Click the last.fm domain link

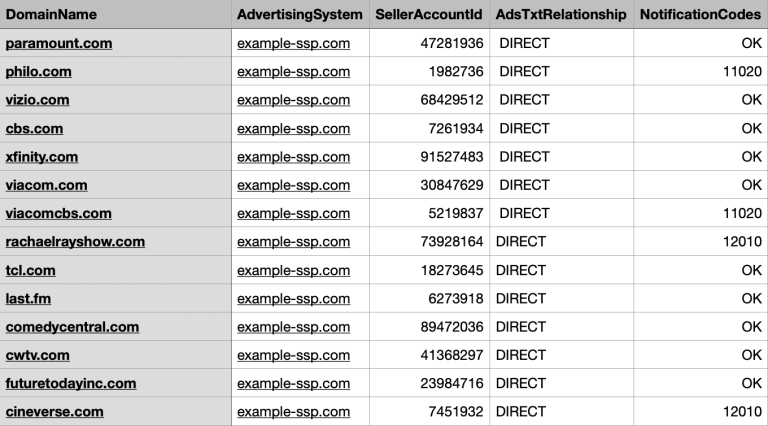point(33,298)
